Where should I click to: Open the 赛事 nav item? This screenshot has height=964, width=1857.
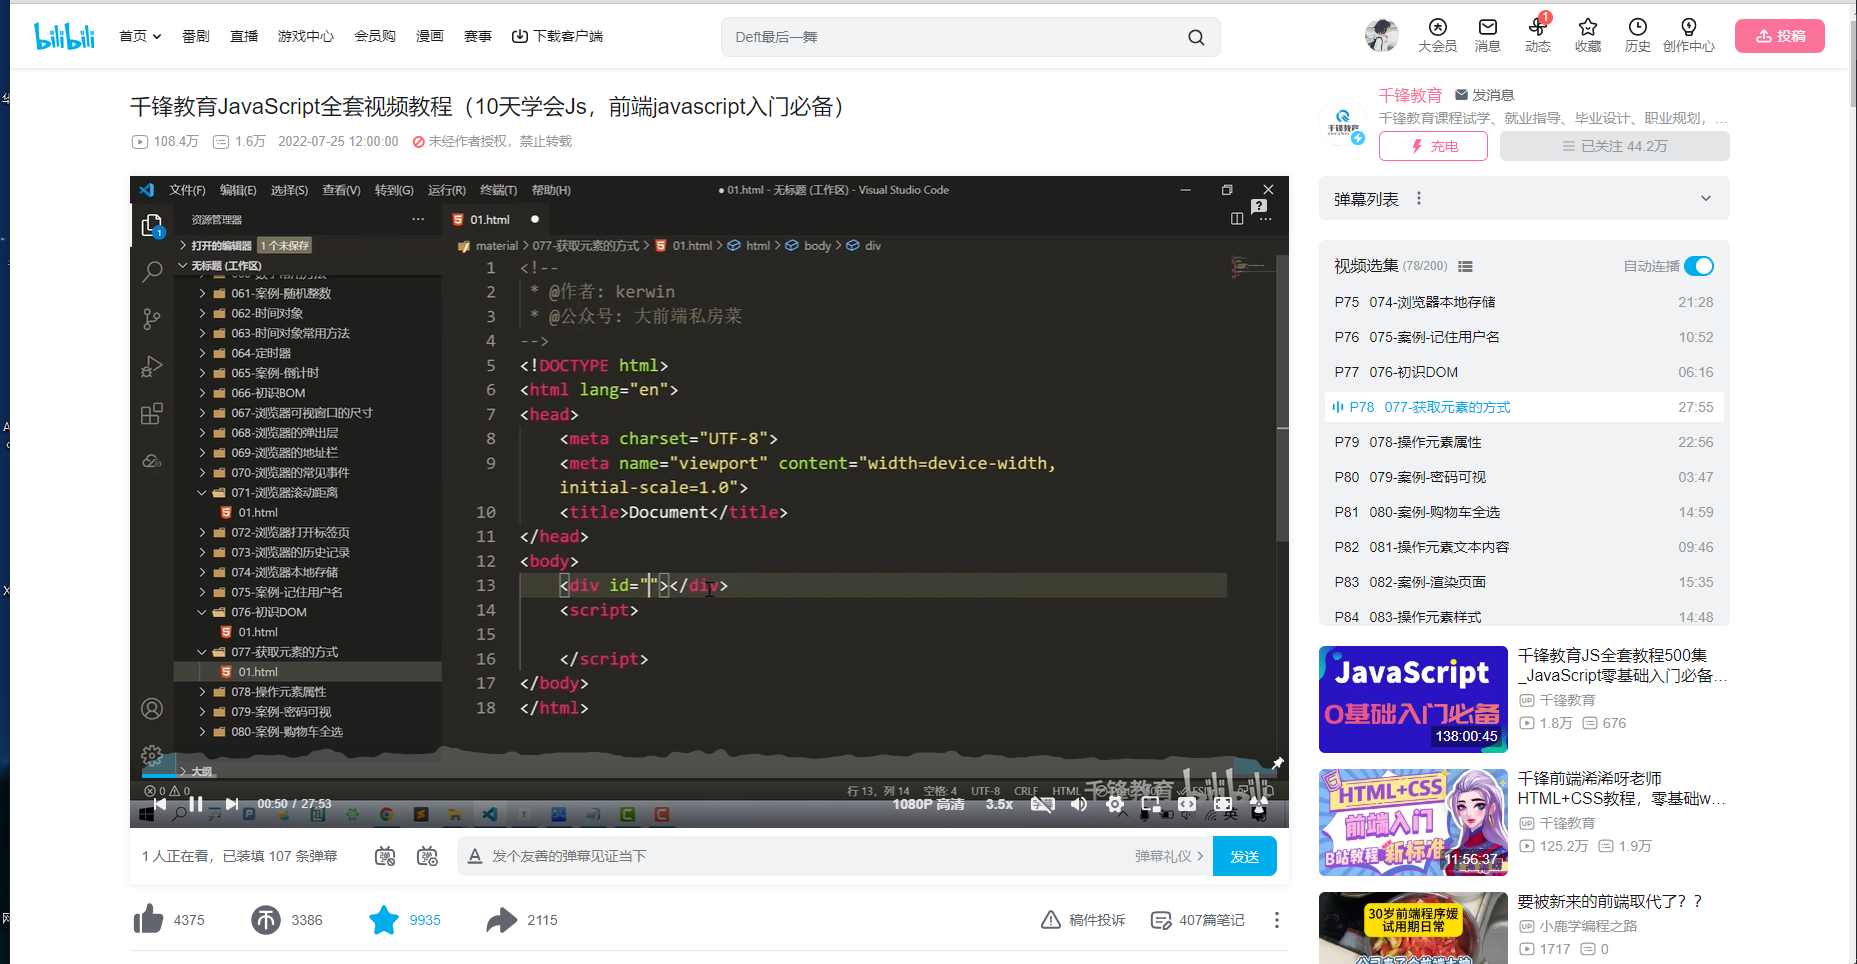(478, 36)
